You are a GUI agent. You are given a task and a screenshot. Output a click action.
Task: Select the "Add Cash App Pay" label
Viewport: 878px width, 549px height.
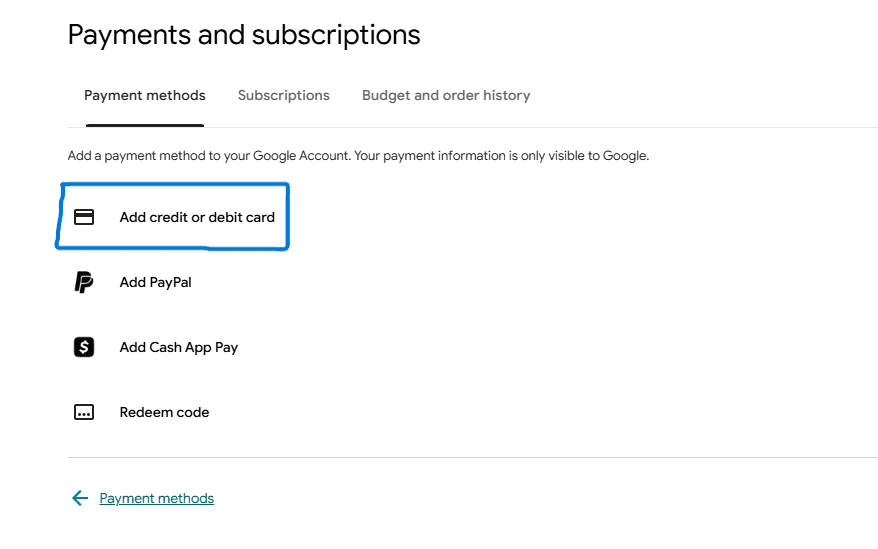[179, 347]
